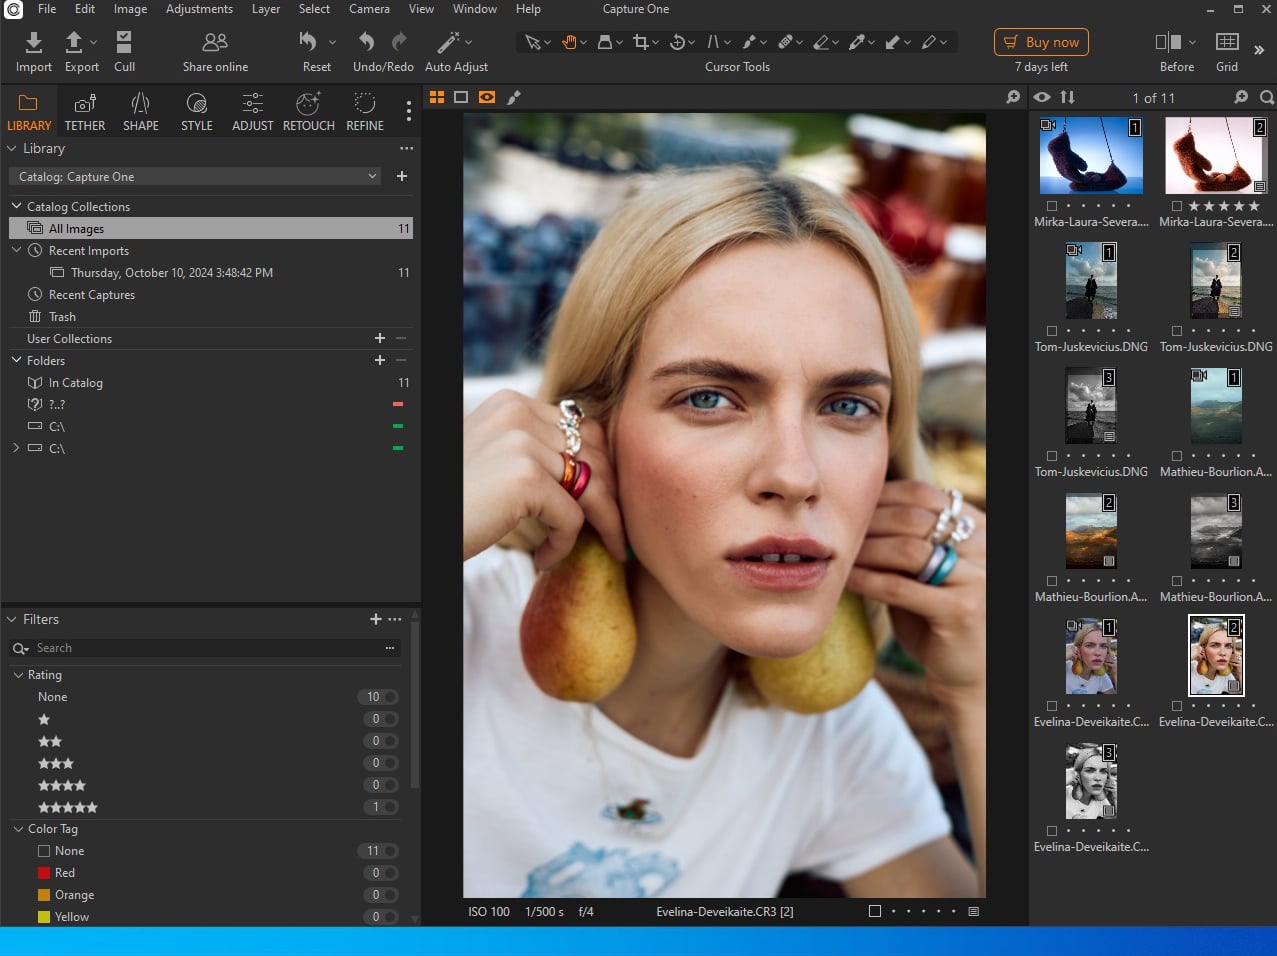Select the Erase Mask cursor tool
This screenshot has height=956, width=1277.
click(x=821, y=42)
